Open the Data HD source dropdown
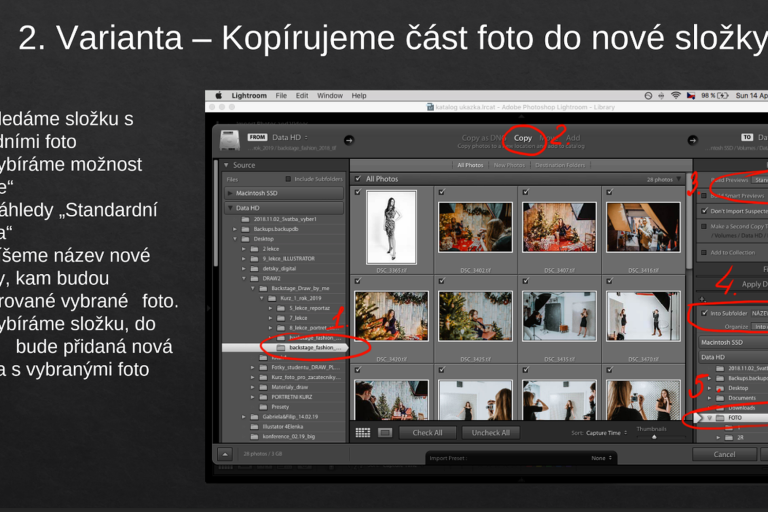The height and width of the screenshot is (512, 768). click(290, 137)
